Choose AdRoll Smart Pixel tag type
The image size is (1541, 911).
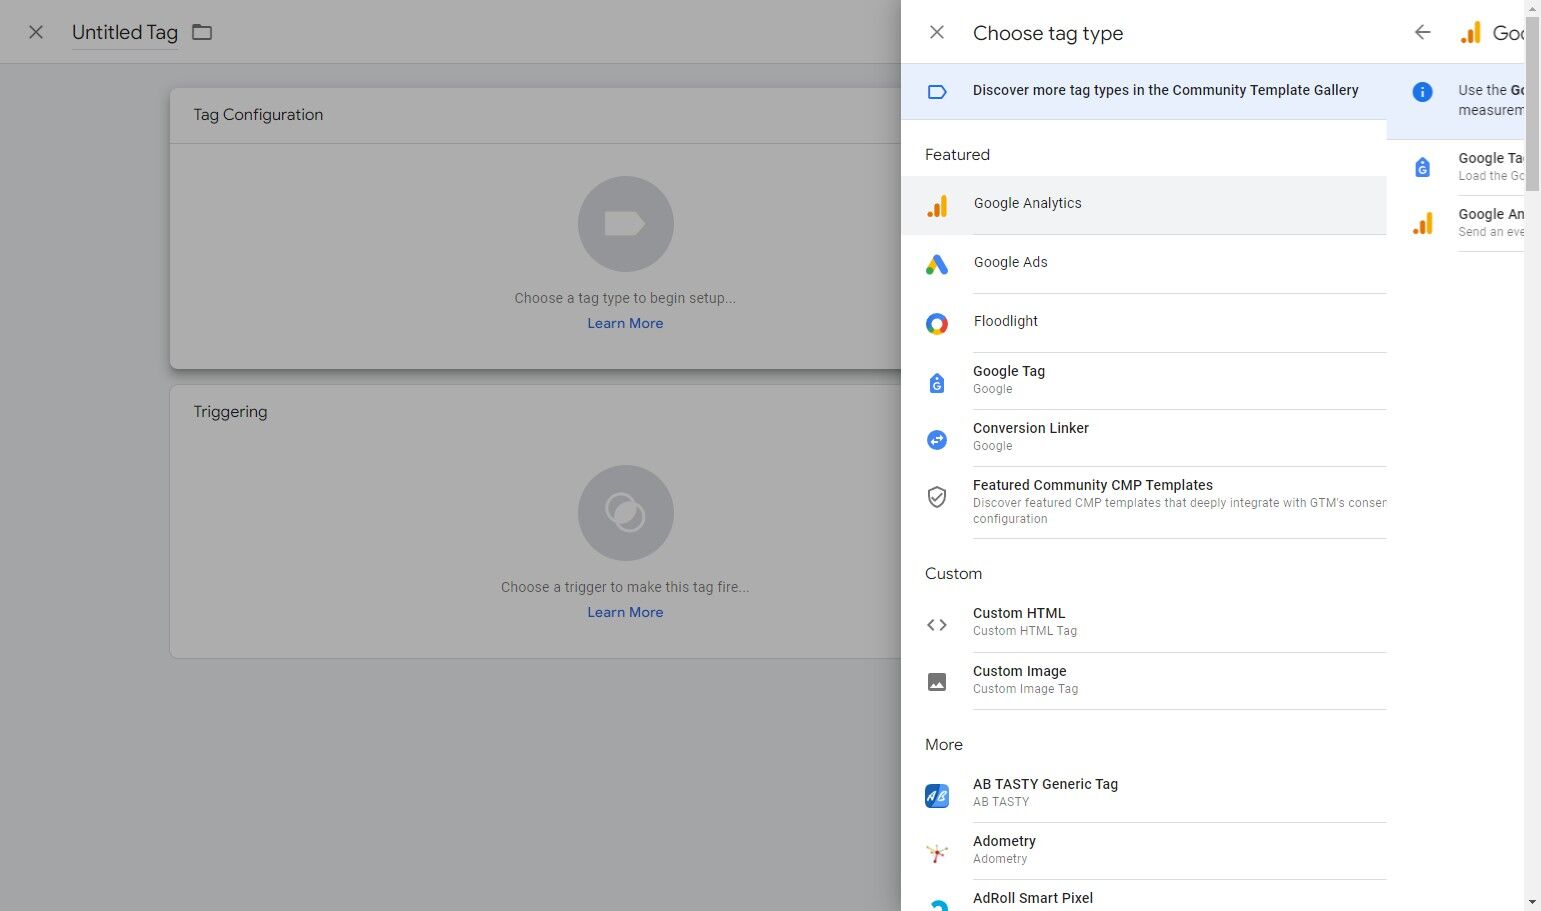pos(1144,897)
